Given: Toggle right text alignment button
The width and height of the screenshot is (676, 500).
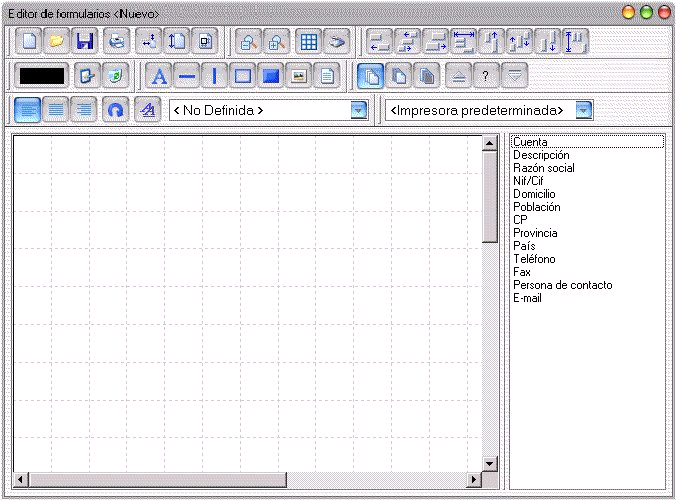Looking at the screenshot, I should (84, 110).
